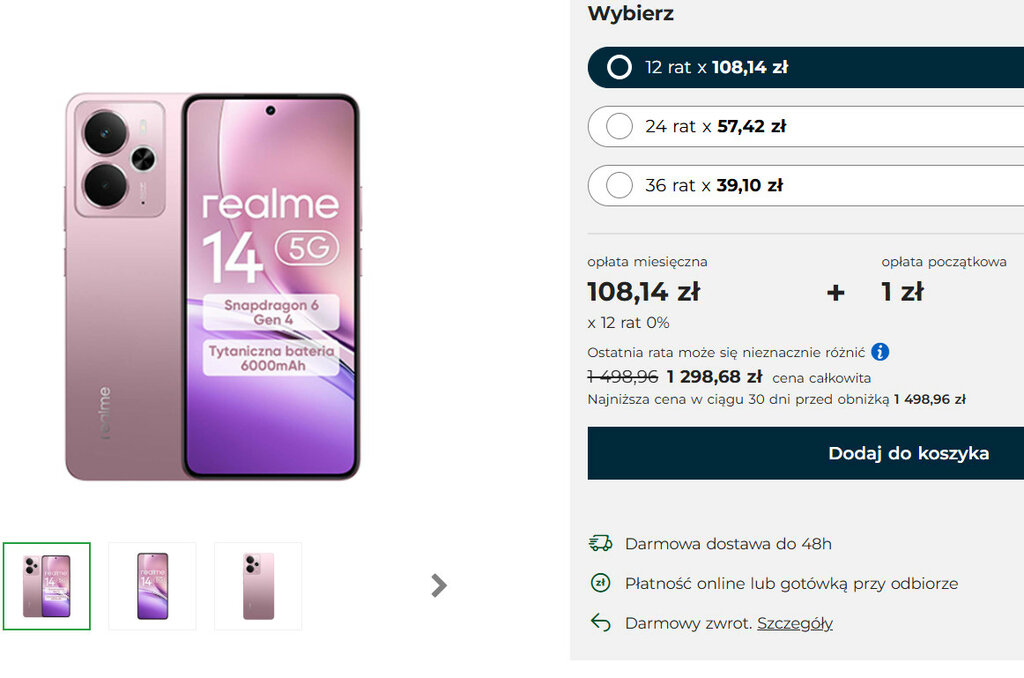View the second thumbnail showing phone screen
This screenshot has height=678, width=1024.
[152, 586]
